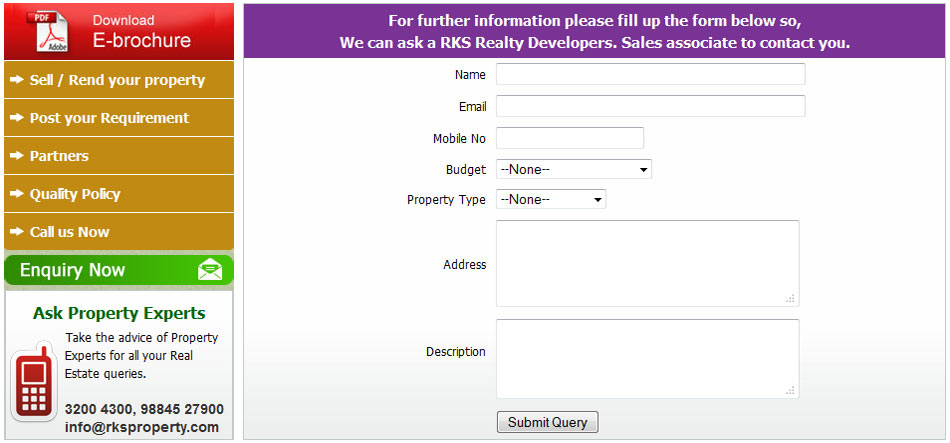Click the Mobile No input field

(570, 138)
